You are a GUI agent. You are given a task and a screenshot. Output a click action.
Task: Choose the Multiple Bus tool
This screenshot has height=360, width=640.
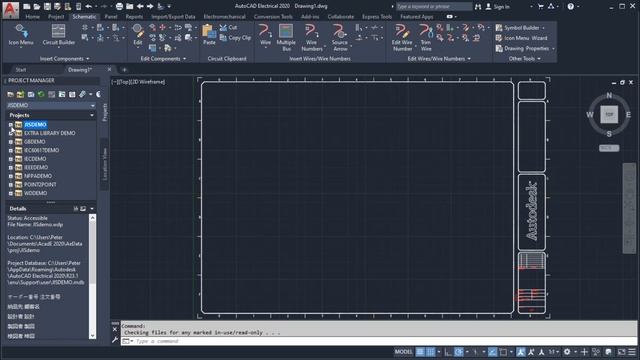coord(286,38)
